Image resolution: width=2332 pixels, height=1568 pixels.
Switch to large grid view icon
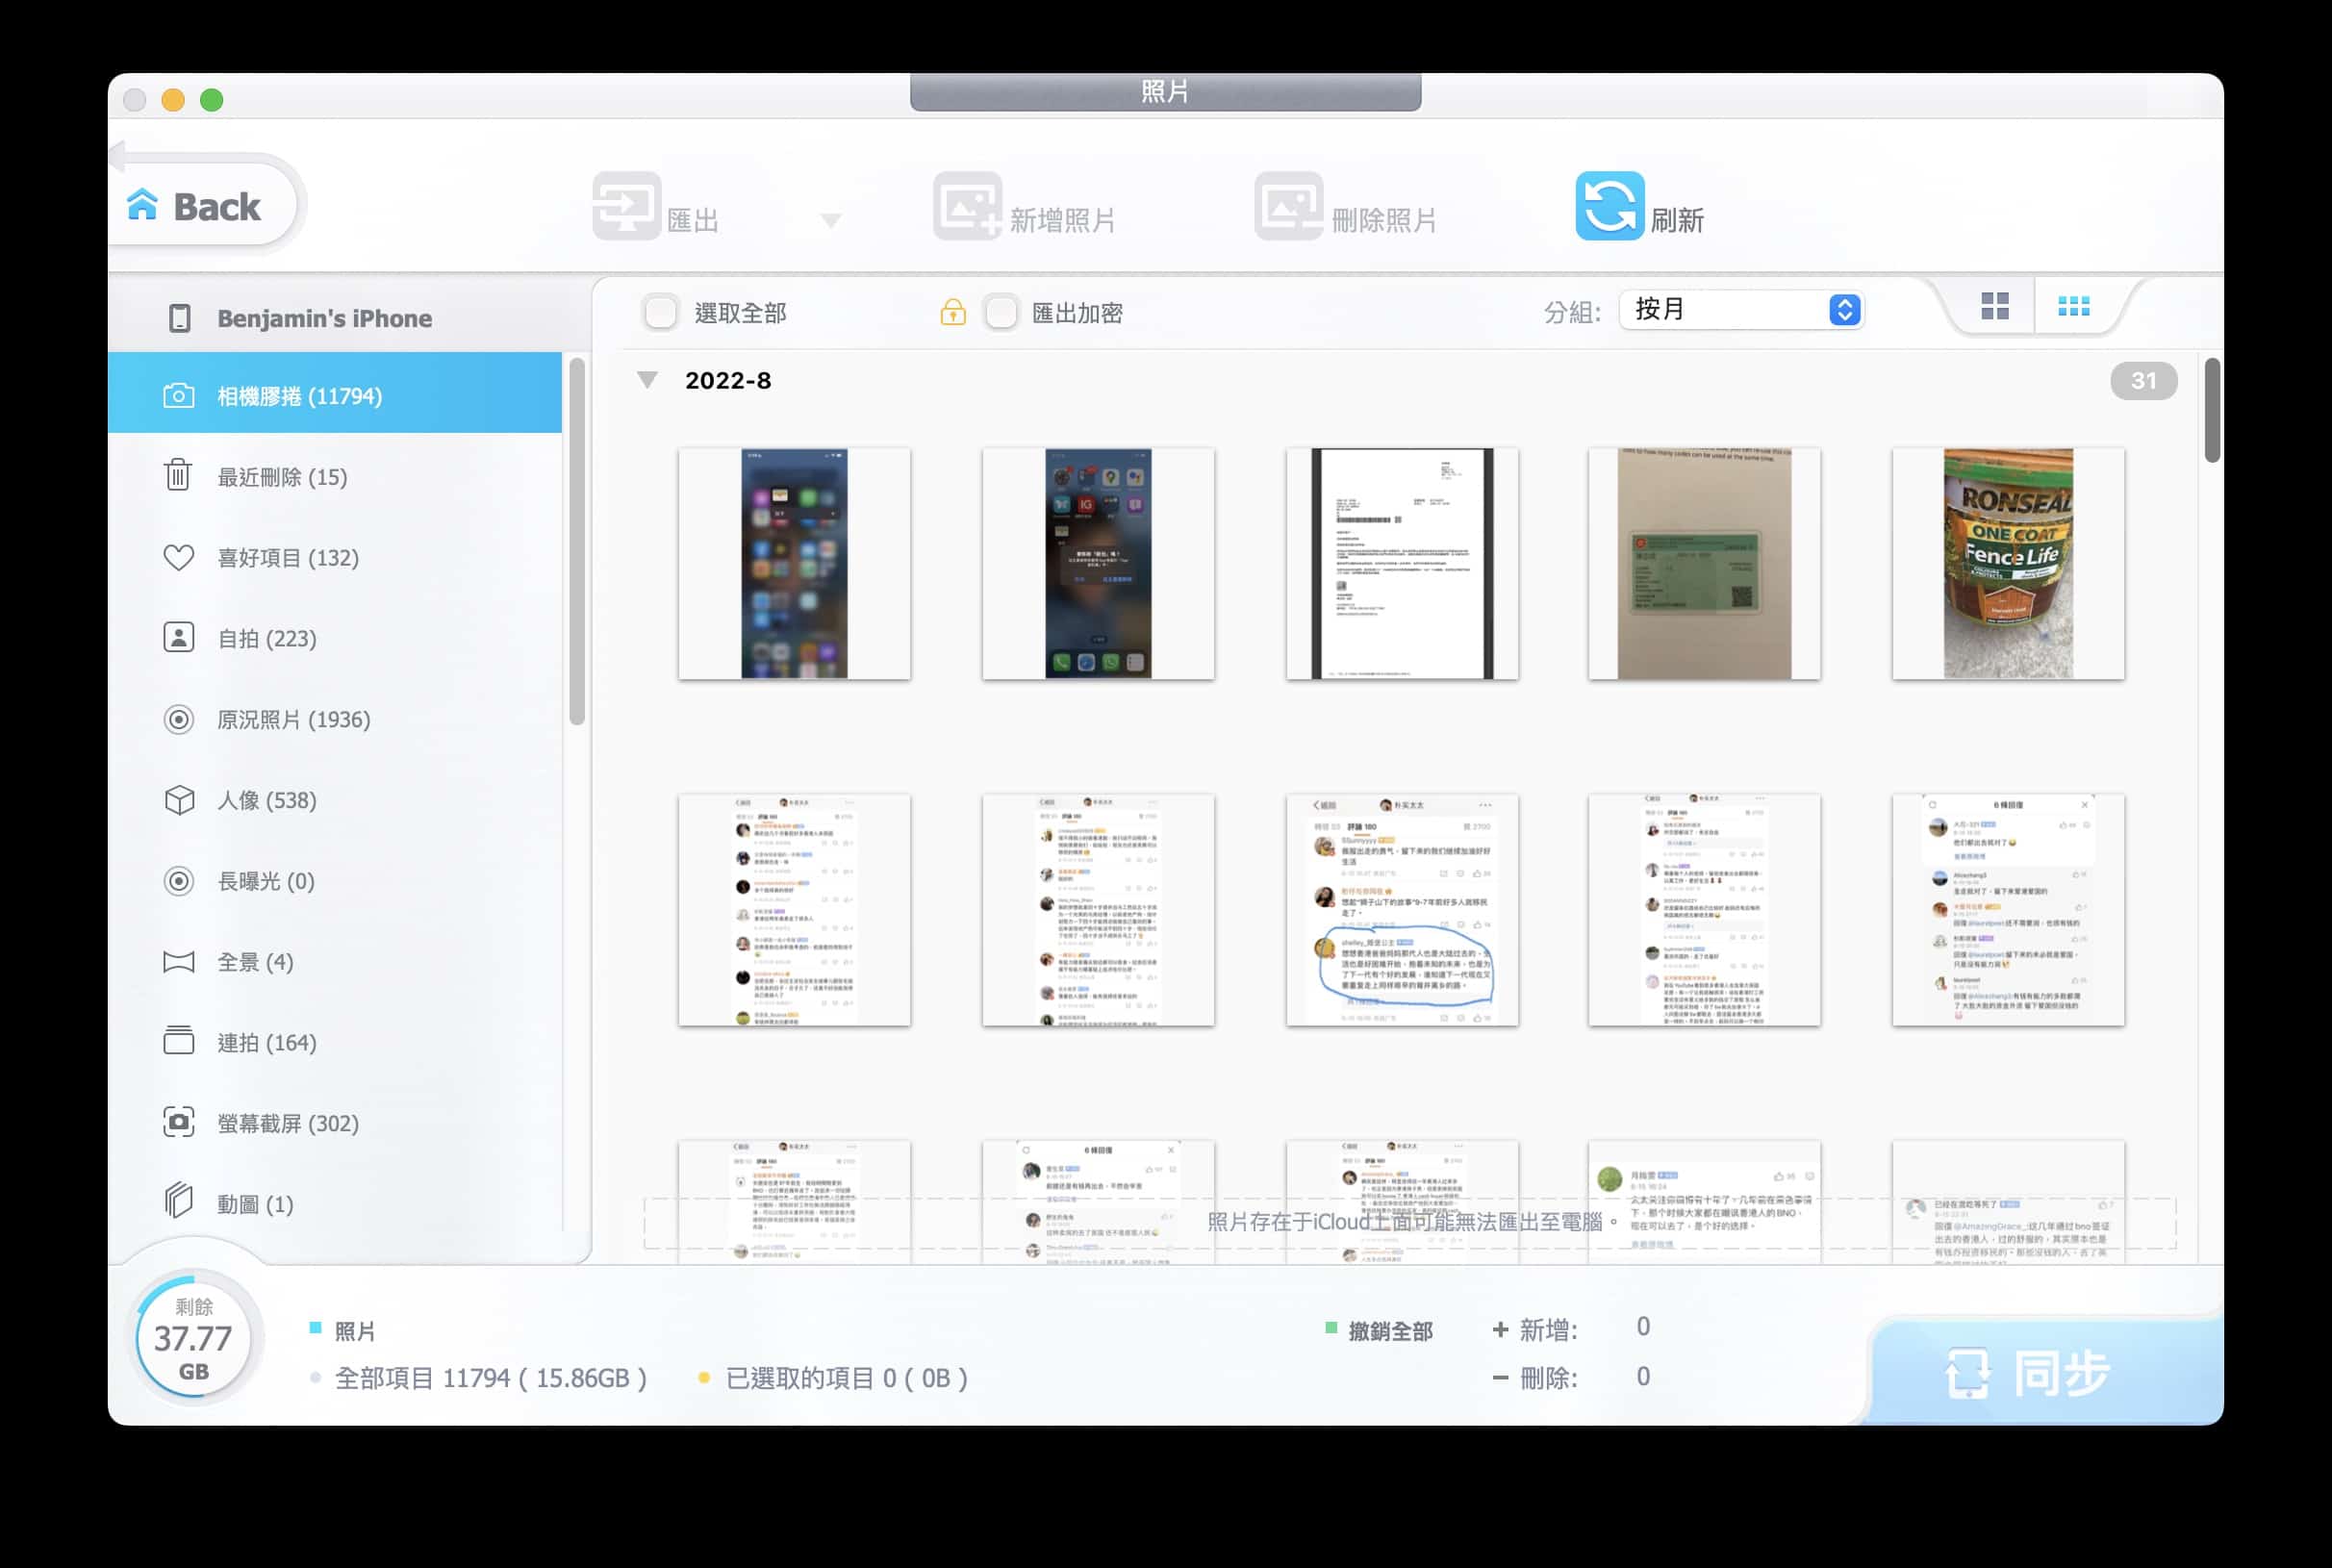1995,306
